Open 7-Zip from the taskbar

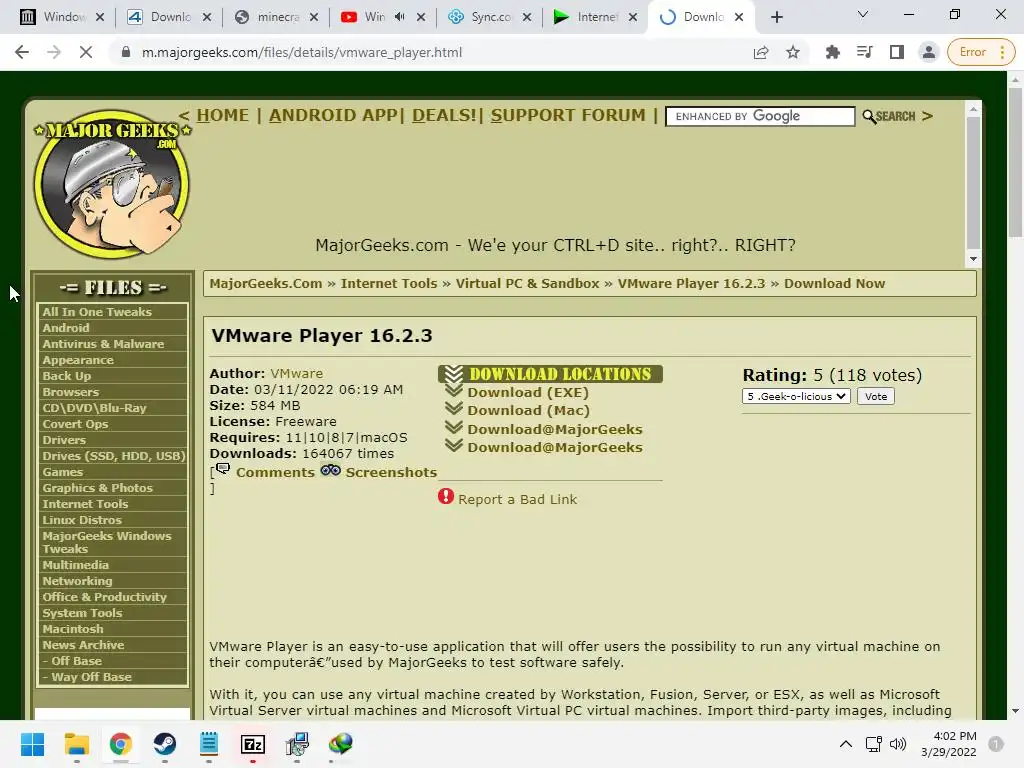[x=253, y=744]
